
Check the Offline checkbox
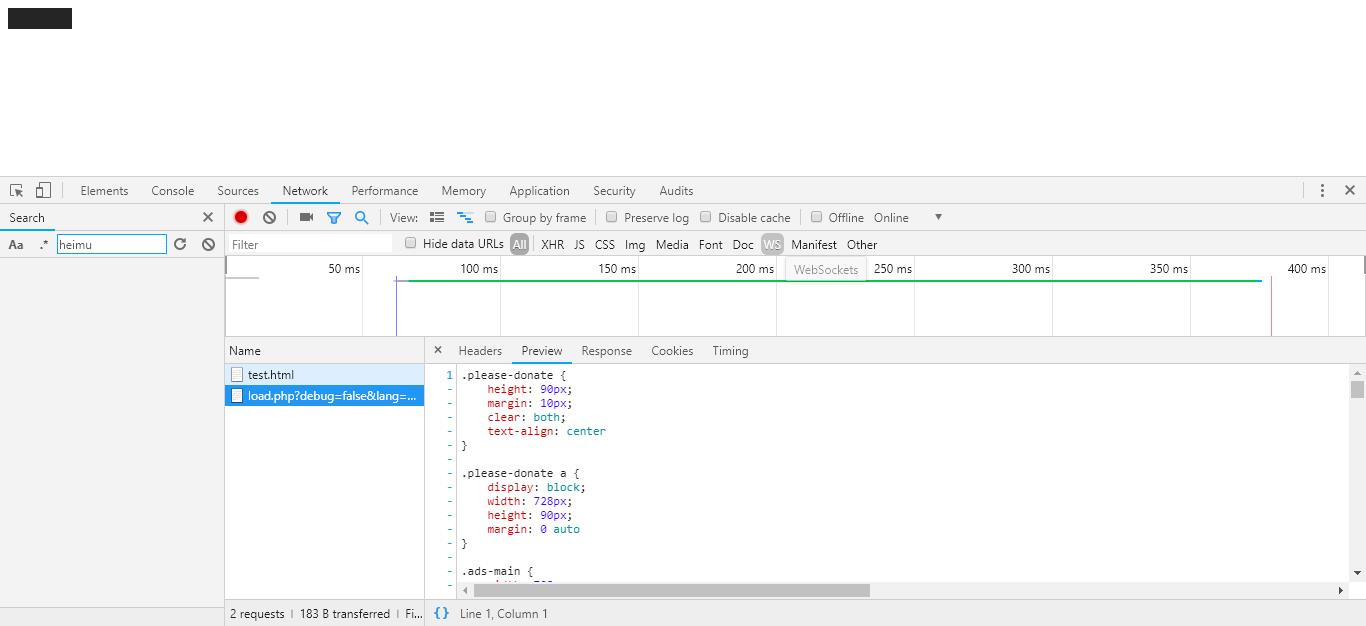[x=816, y=217]
